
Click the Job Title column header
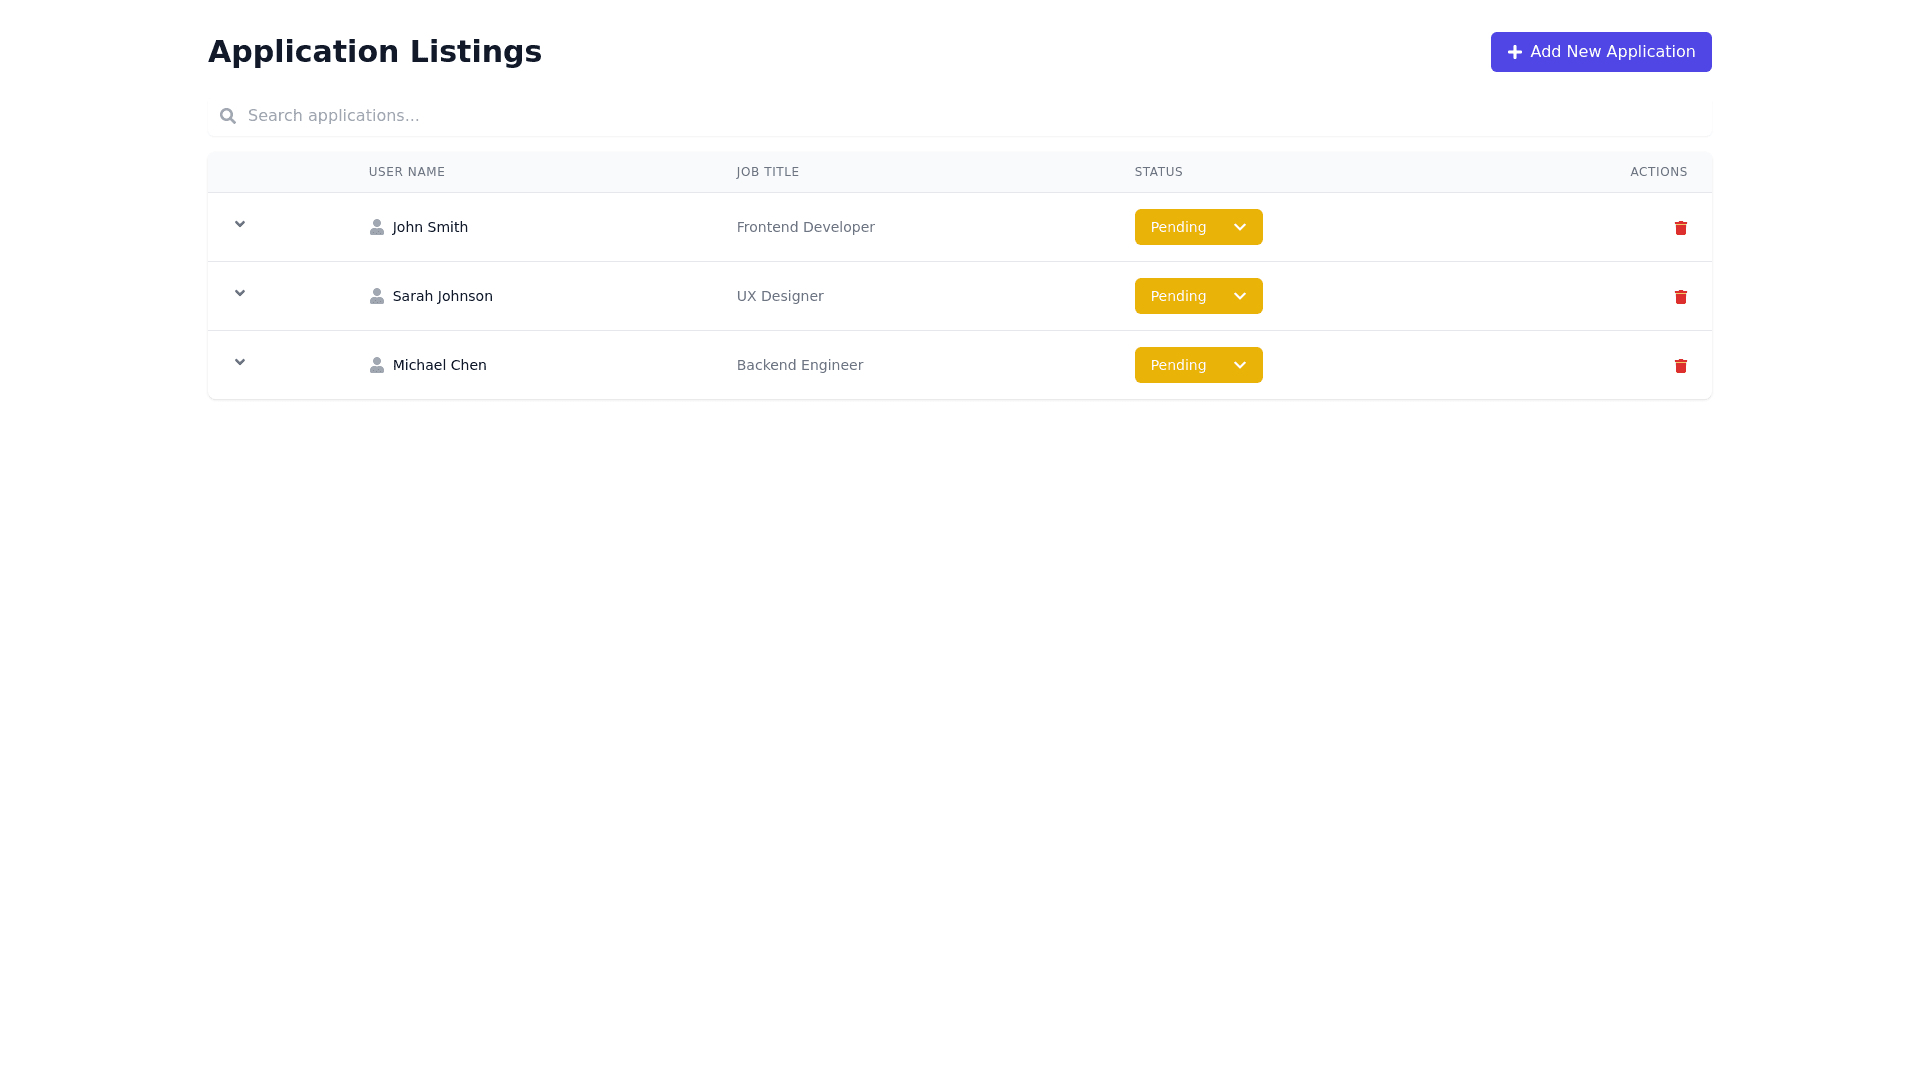768,172
